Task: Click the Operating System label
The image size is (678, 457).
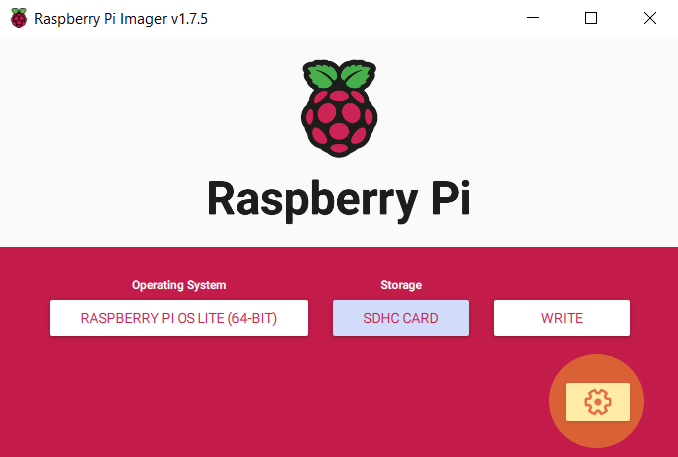Action: 179,285
